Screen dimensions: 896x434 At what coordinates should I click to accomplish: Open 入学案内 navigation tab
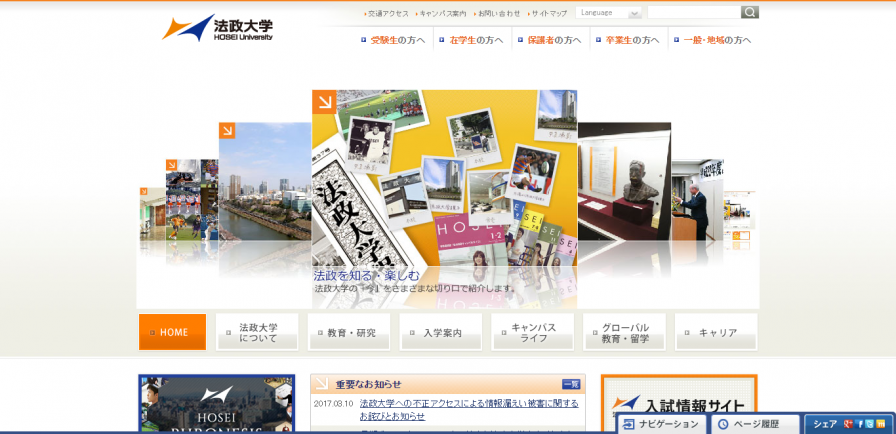[441, 332]
